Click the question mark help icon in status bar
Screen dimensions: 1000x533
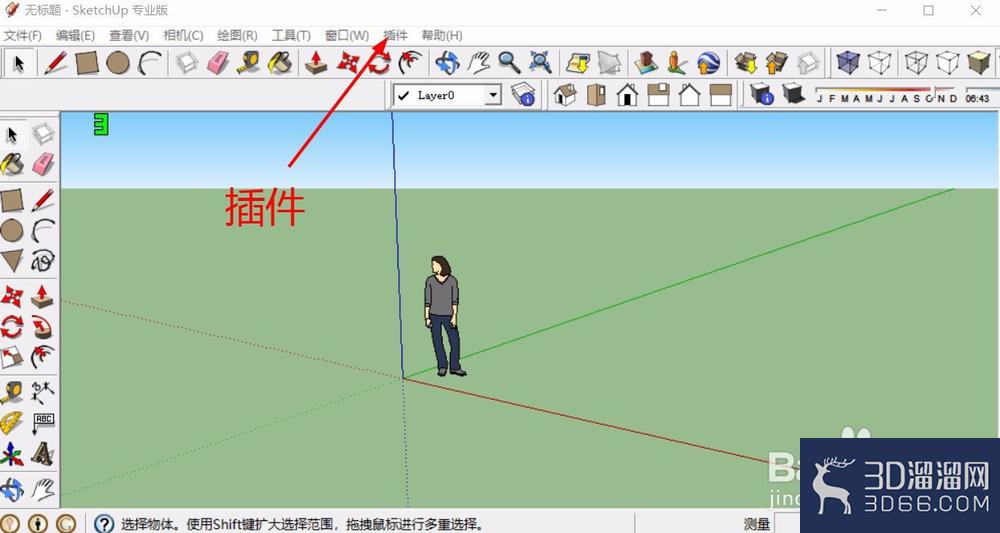pyautogui.click(x=103, y=523)
